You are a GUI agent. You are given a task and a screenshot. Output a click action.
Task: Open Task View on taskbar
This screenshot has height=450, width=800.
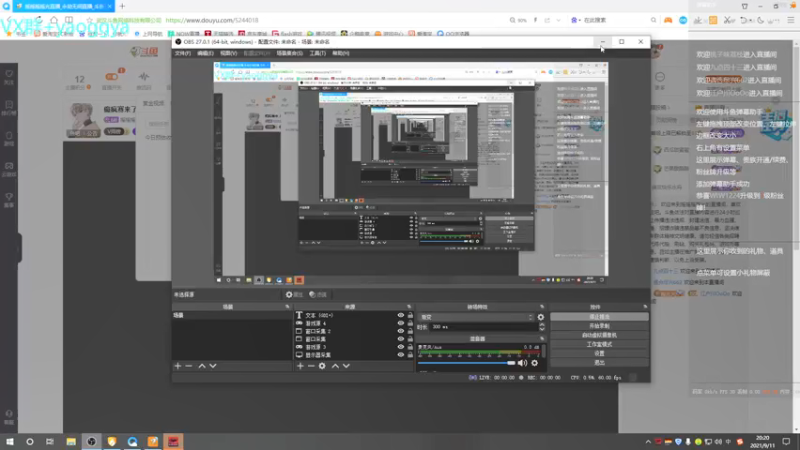click(x=49, y=441)
